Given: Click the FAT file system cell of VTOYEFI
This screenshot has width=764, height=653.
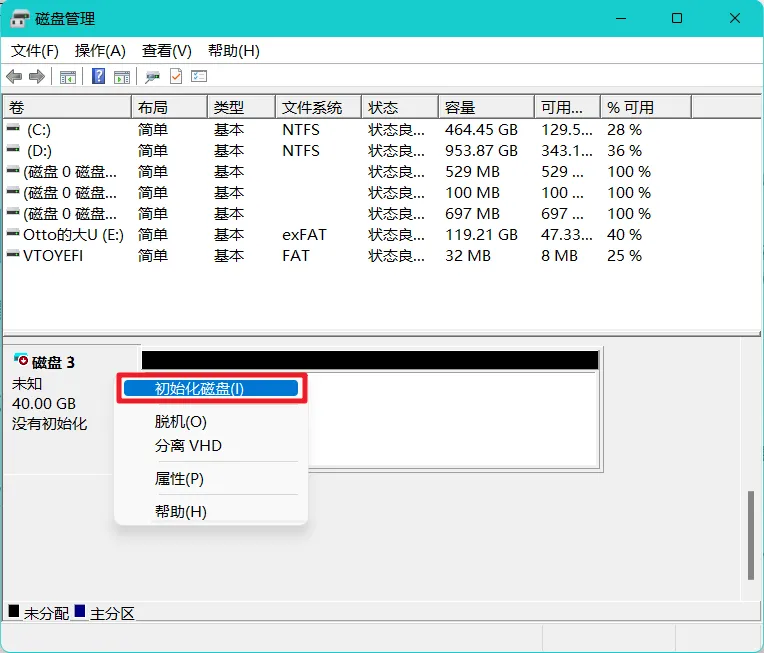Looking at the screenshot, I should pyautogui.click(x=296, y=255).
